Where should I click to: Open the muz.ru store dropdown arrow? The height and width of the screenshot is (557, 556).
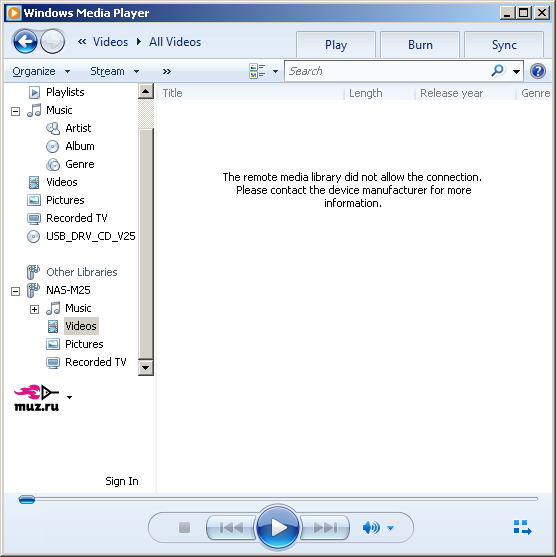tap(69, 397)
